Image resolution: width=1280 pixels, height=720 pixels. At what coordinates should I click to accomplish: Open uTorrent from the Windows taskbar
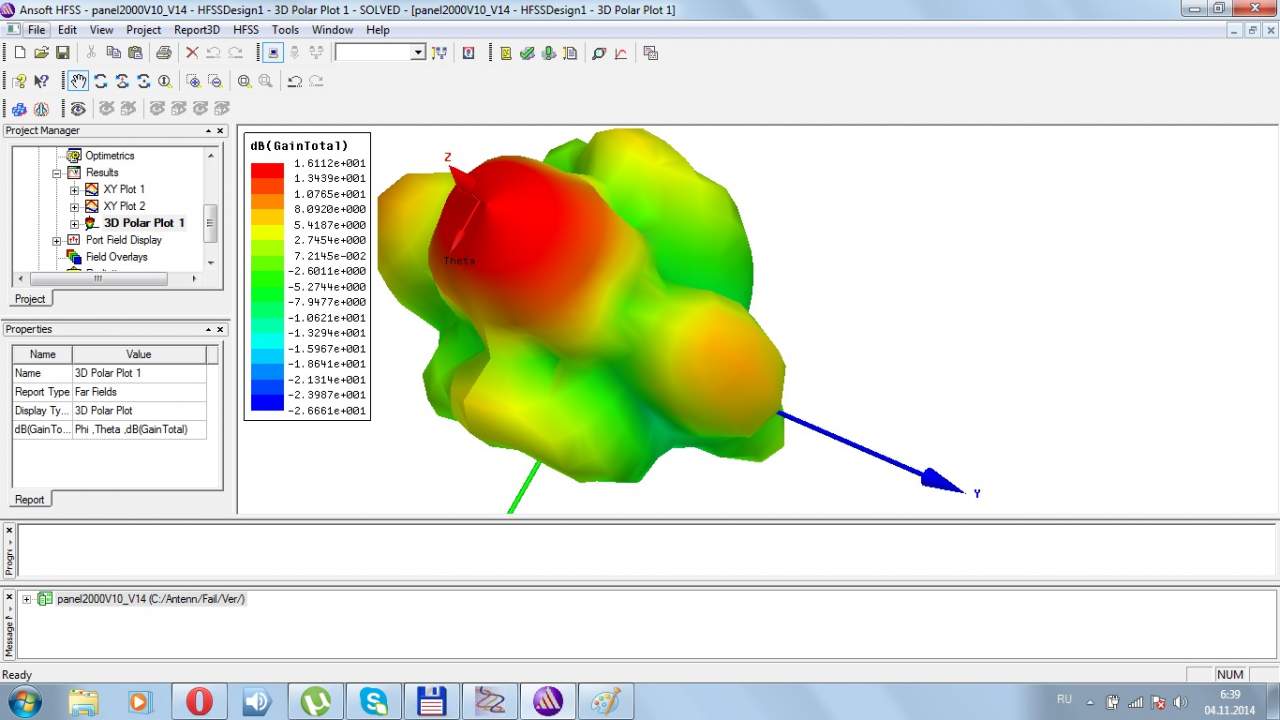click(x=316, y=701)
